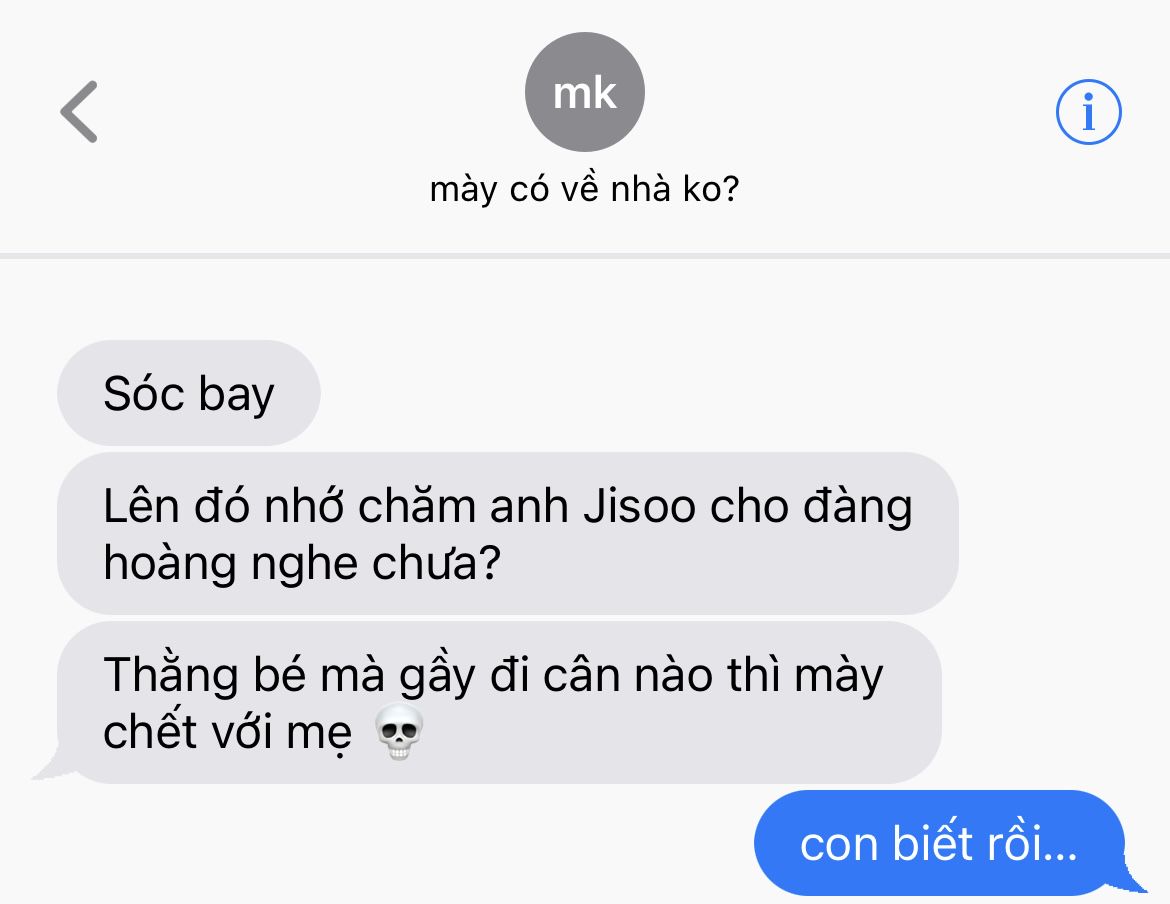This screenshot has height=904, width=1170.
Task: Select the Sóc bay message bubble
Action: click(x=189, y=393)
